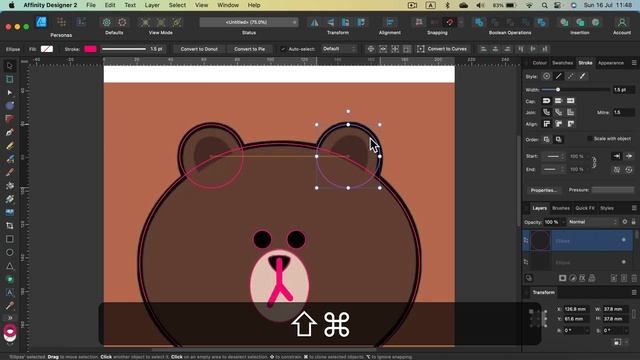The width and height of the screenshot is (640, 360).
Task: Click the pink Stroke colour swatch
Action: [x=90, y=49]
